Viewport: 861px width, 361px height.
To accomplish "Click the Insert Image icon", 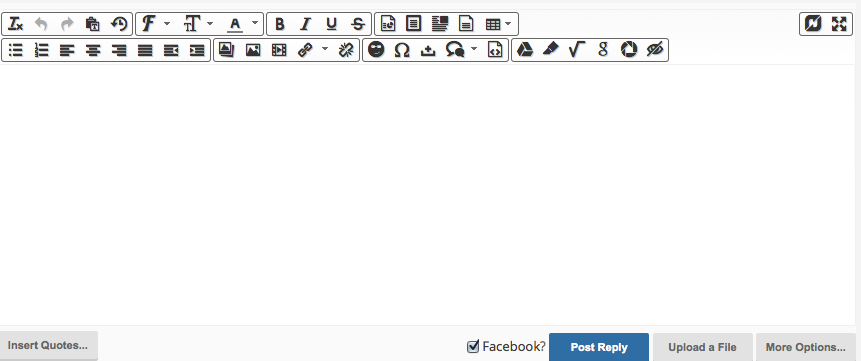I will point(253,50).
